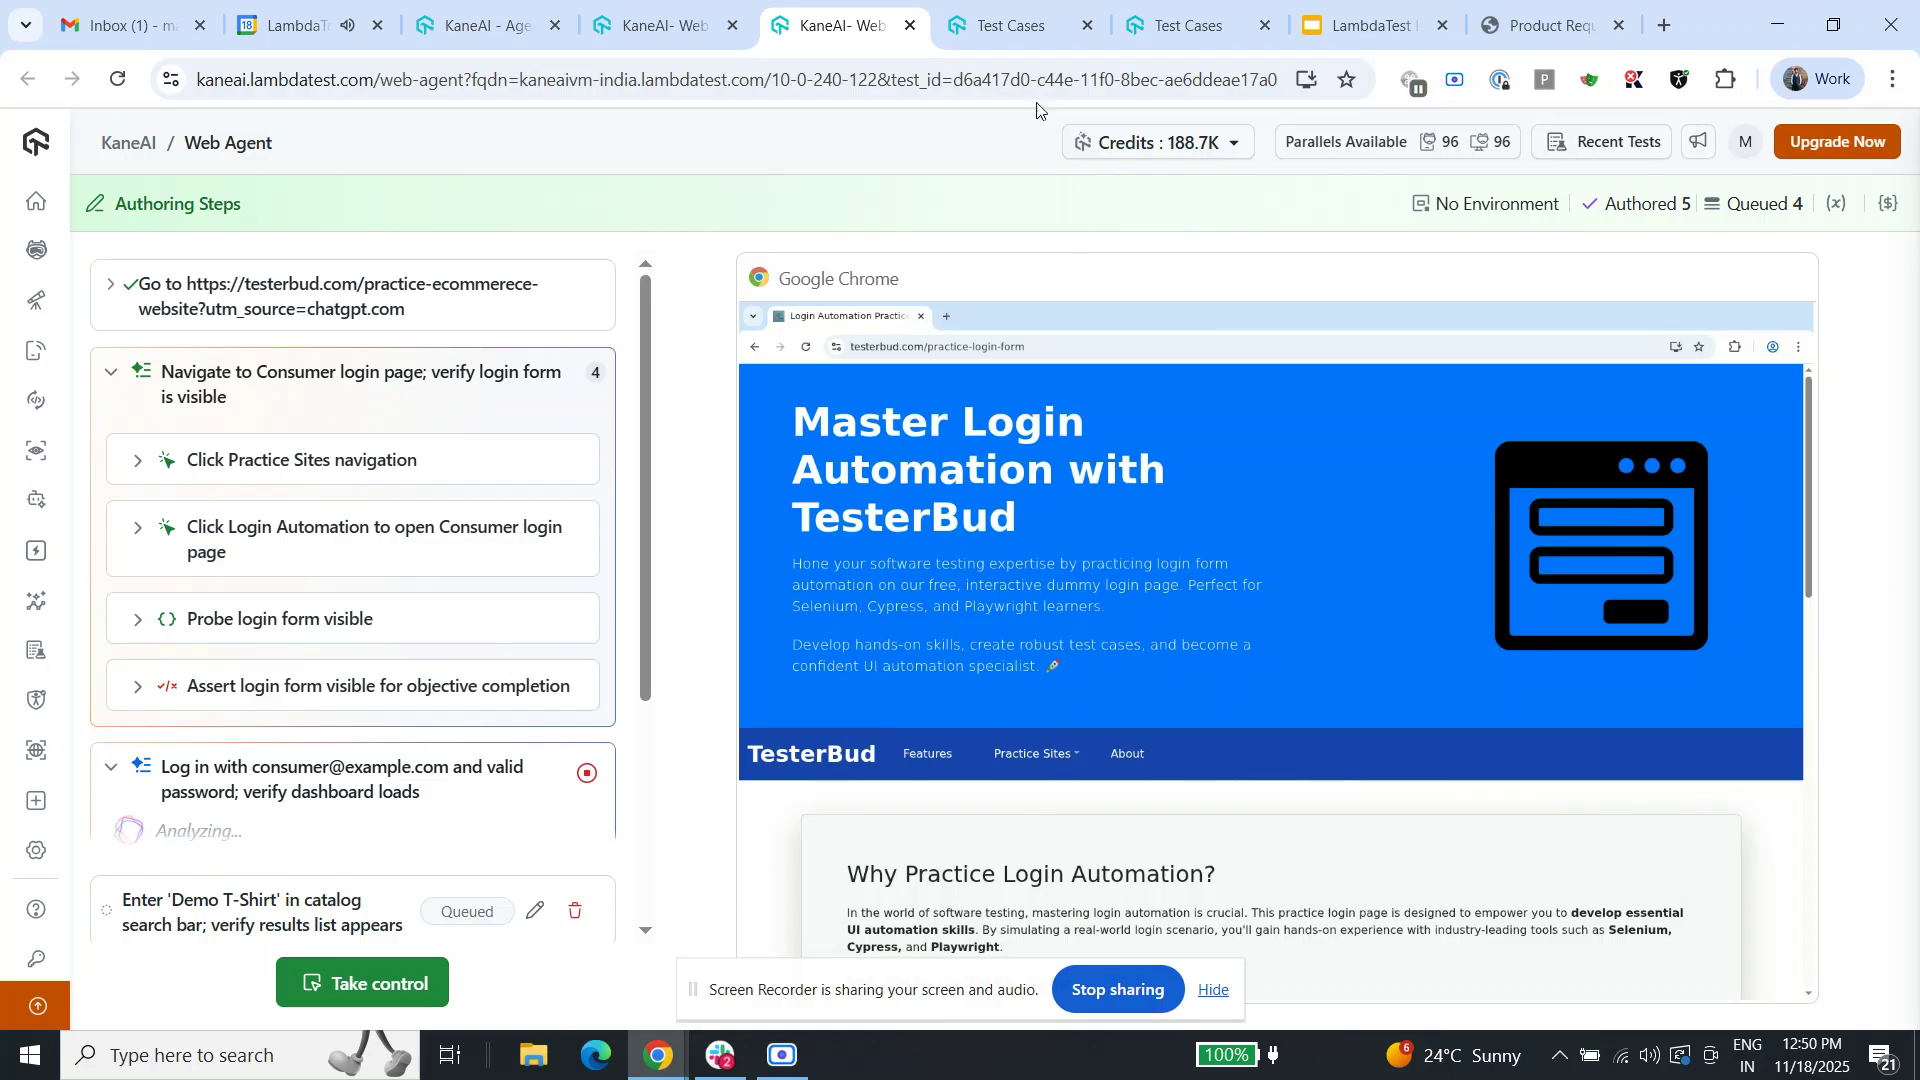Collapse the 'Navigate to Consumer login page' step

point(111,372)
